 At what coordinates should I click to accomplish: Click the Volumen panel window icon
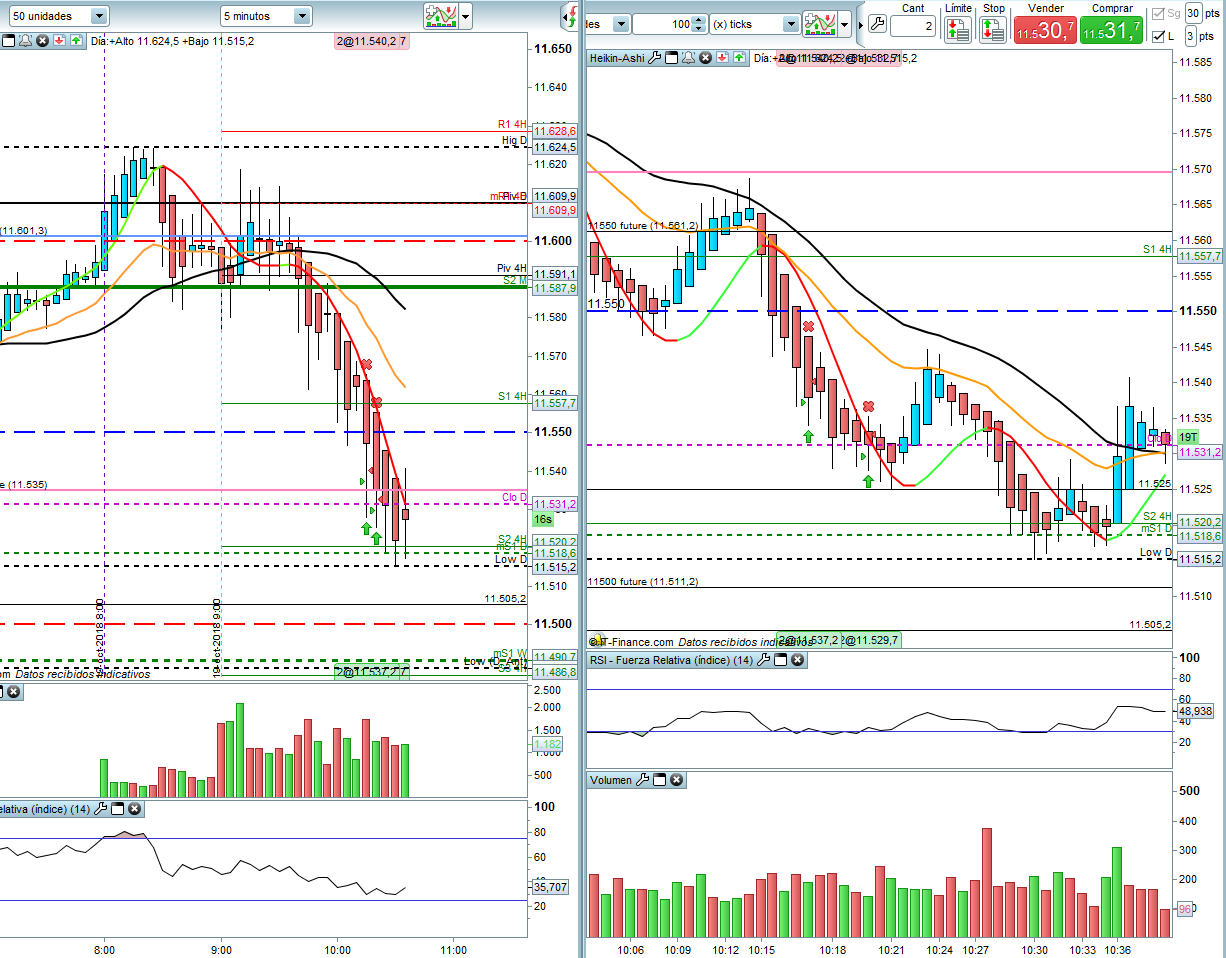[x=659, y=780]
